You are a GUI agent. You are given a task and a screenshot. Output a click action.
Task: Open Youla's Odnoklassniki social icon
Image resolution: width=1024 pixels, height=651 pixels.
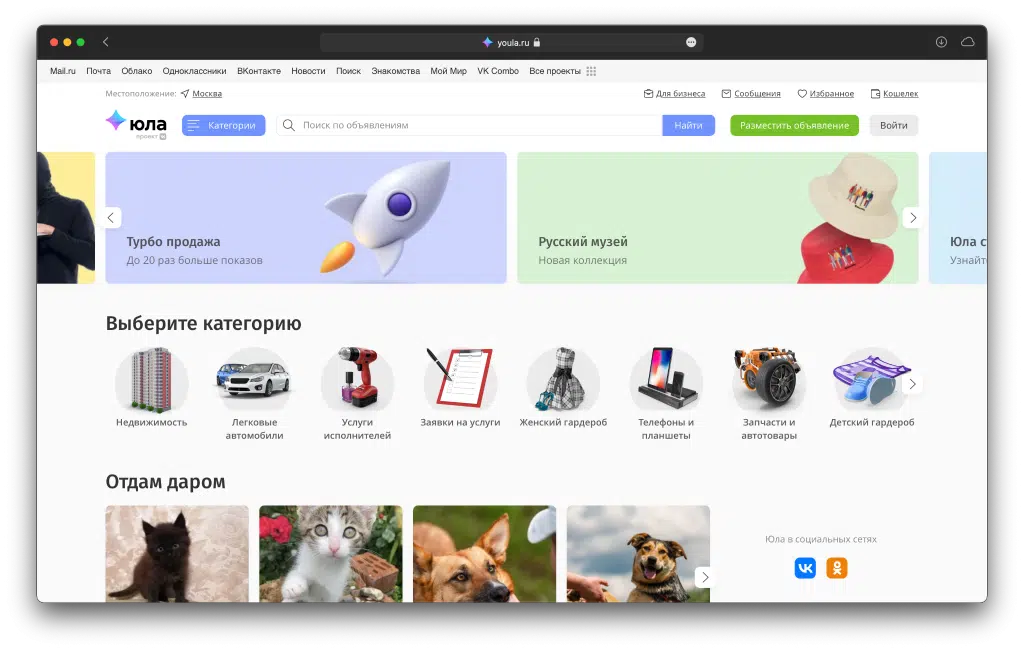(837, 568)
